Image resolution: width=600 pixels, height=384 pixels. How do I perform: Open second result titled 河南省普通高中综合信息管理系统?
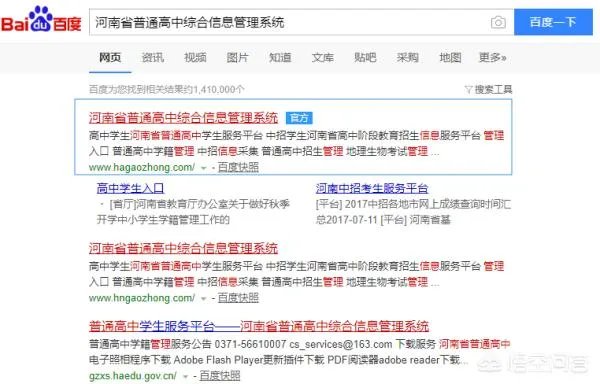183,248
